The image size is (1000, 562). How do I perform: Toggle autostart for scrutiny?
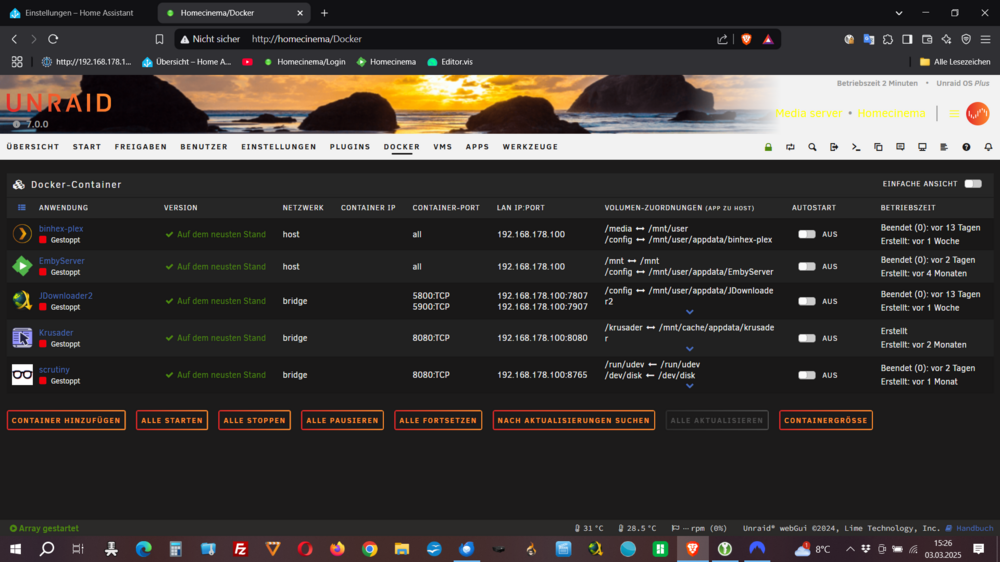pyautogui.click(x=807, y=375)
